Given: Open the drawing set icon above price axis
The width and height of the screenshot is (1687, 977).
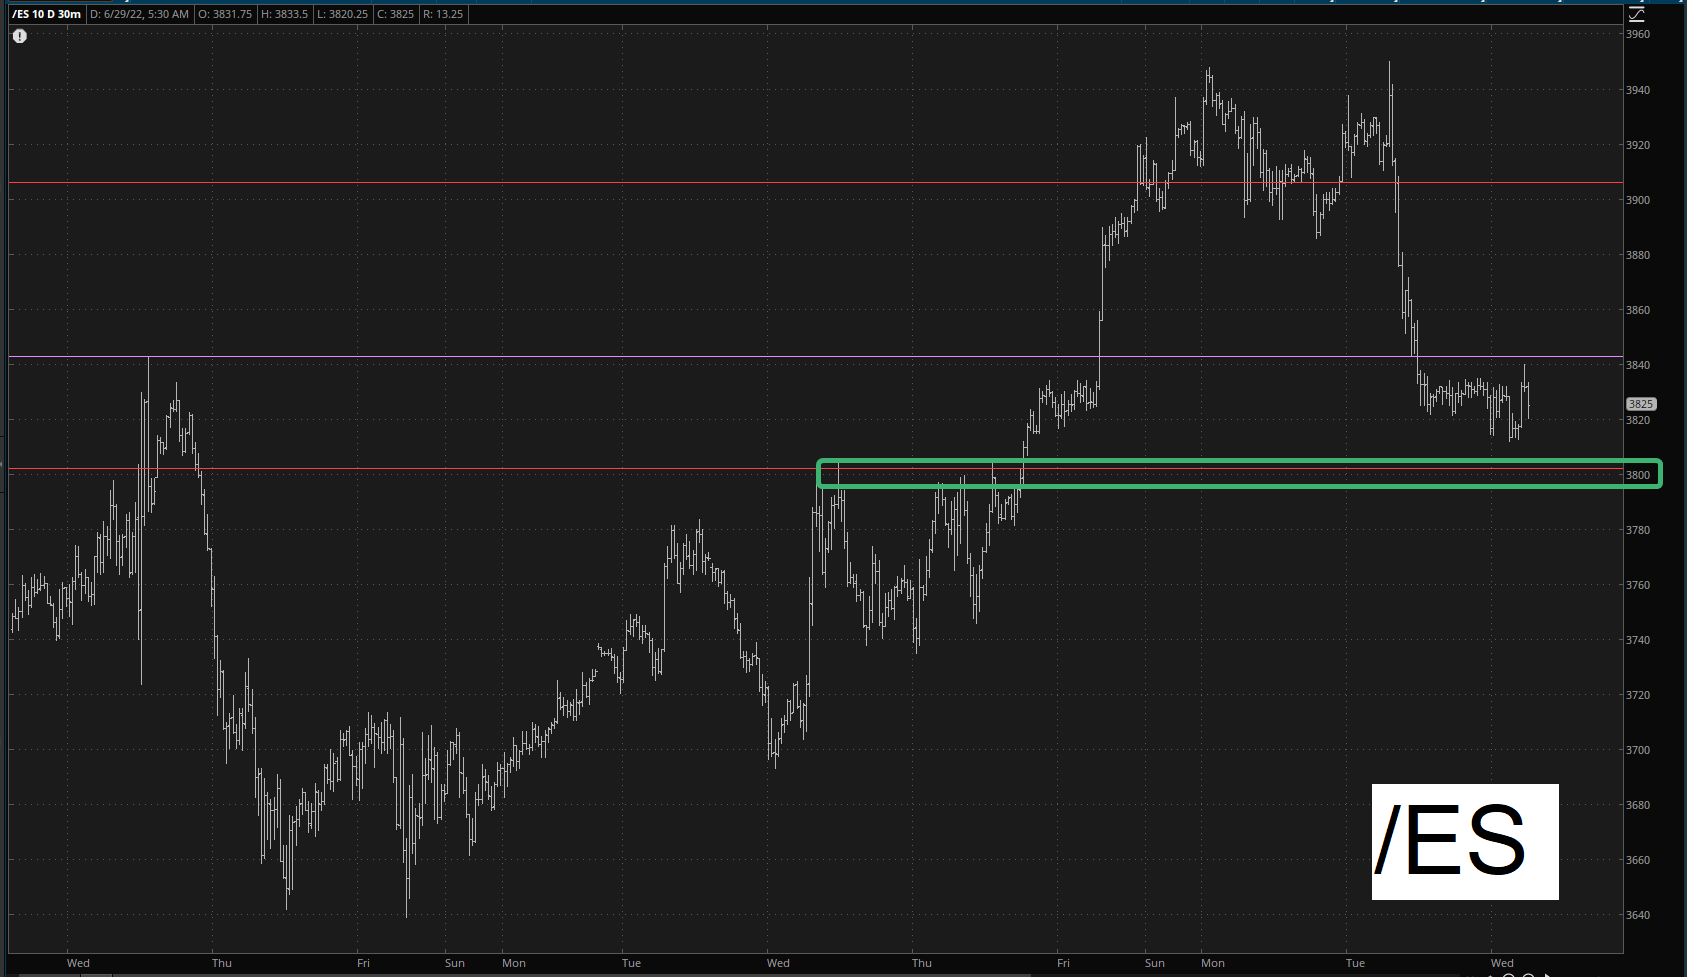Looking at the screenshot, I should [1636, 14].
